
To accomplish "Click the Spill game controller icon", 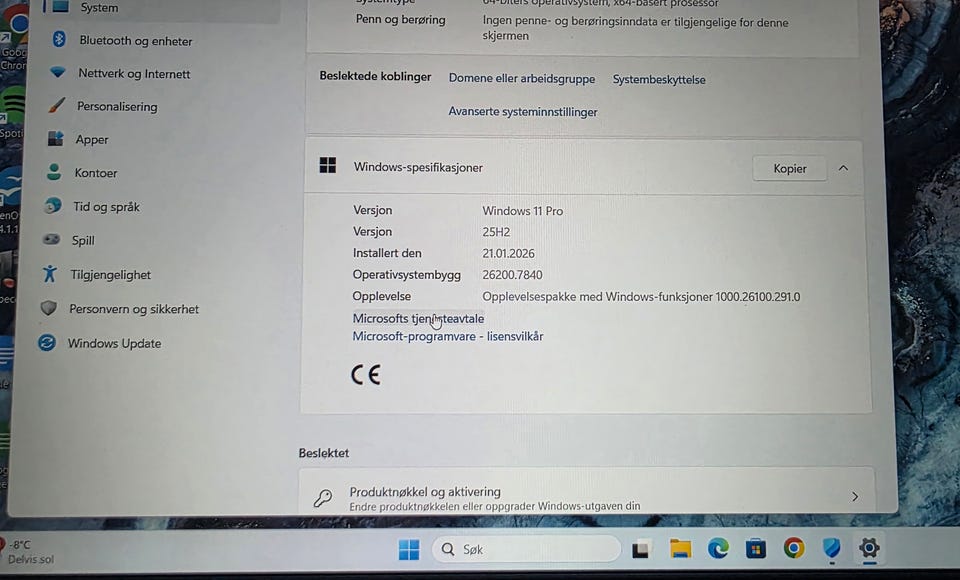I will pos(51,239).
